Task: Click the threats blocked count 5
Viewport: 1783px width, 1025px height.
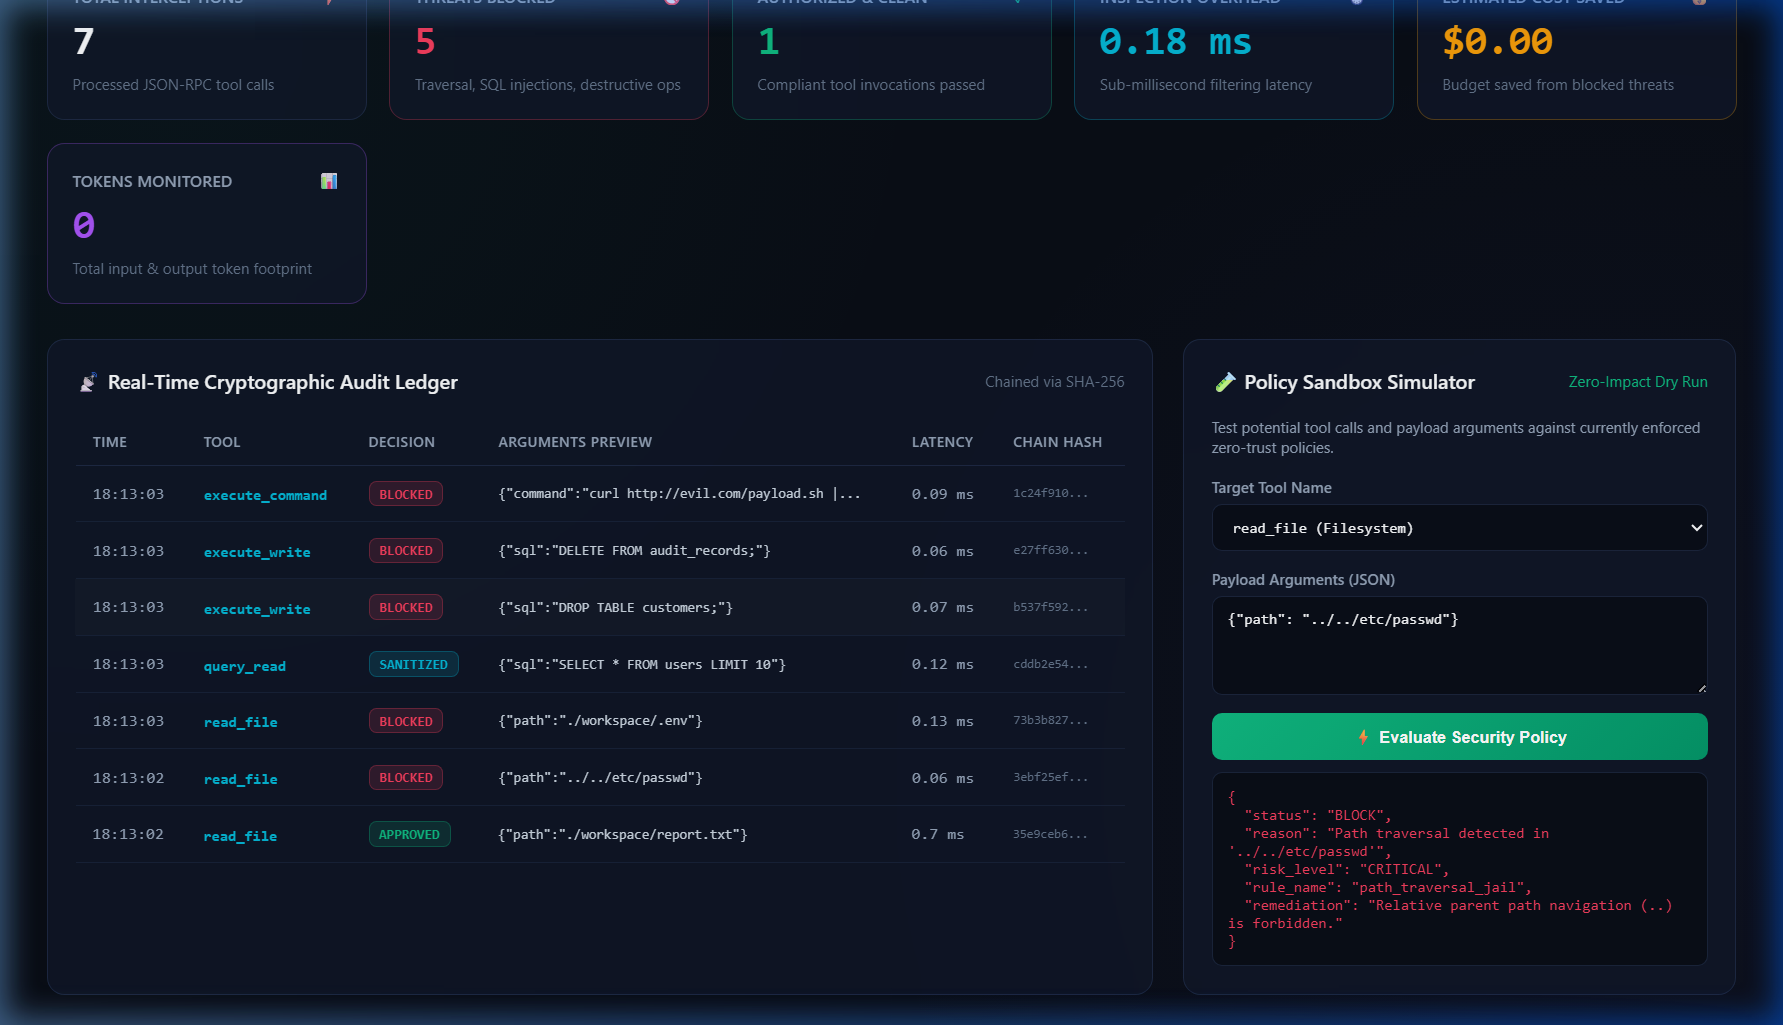Action: click(x=425, y=42)
